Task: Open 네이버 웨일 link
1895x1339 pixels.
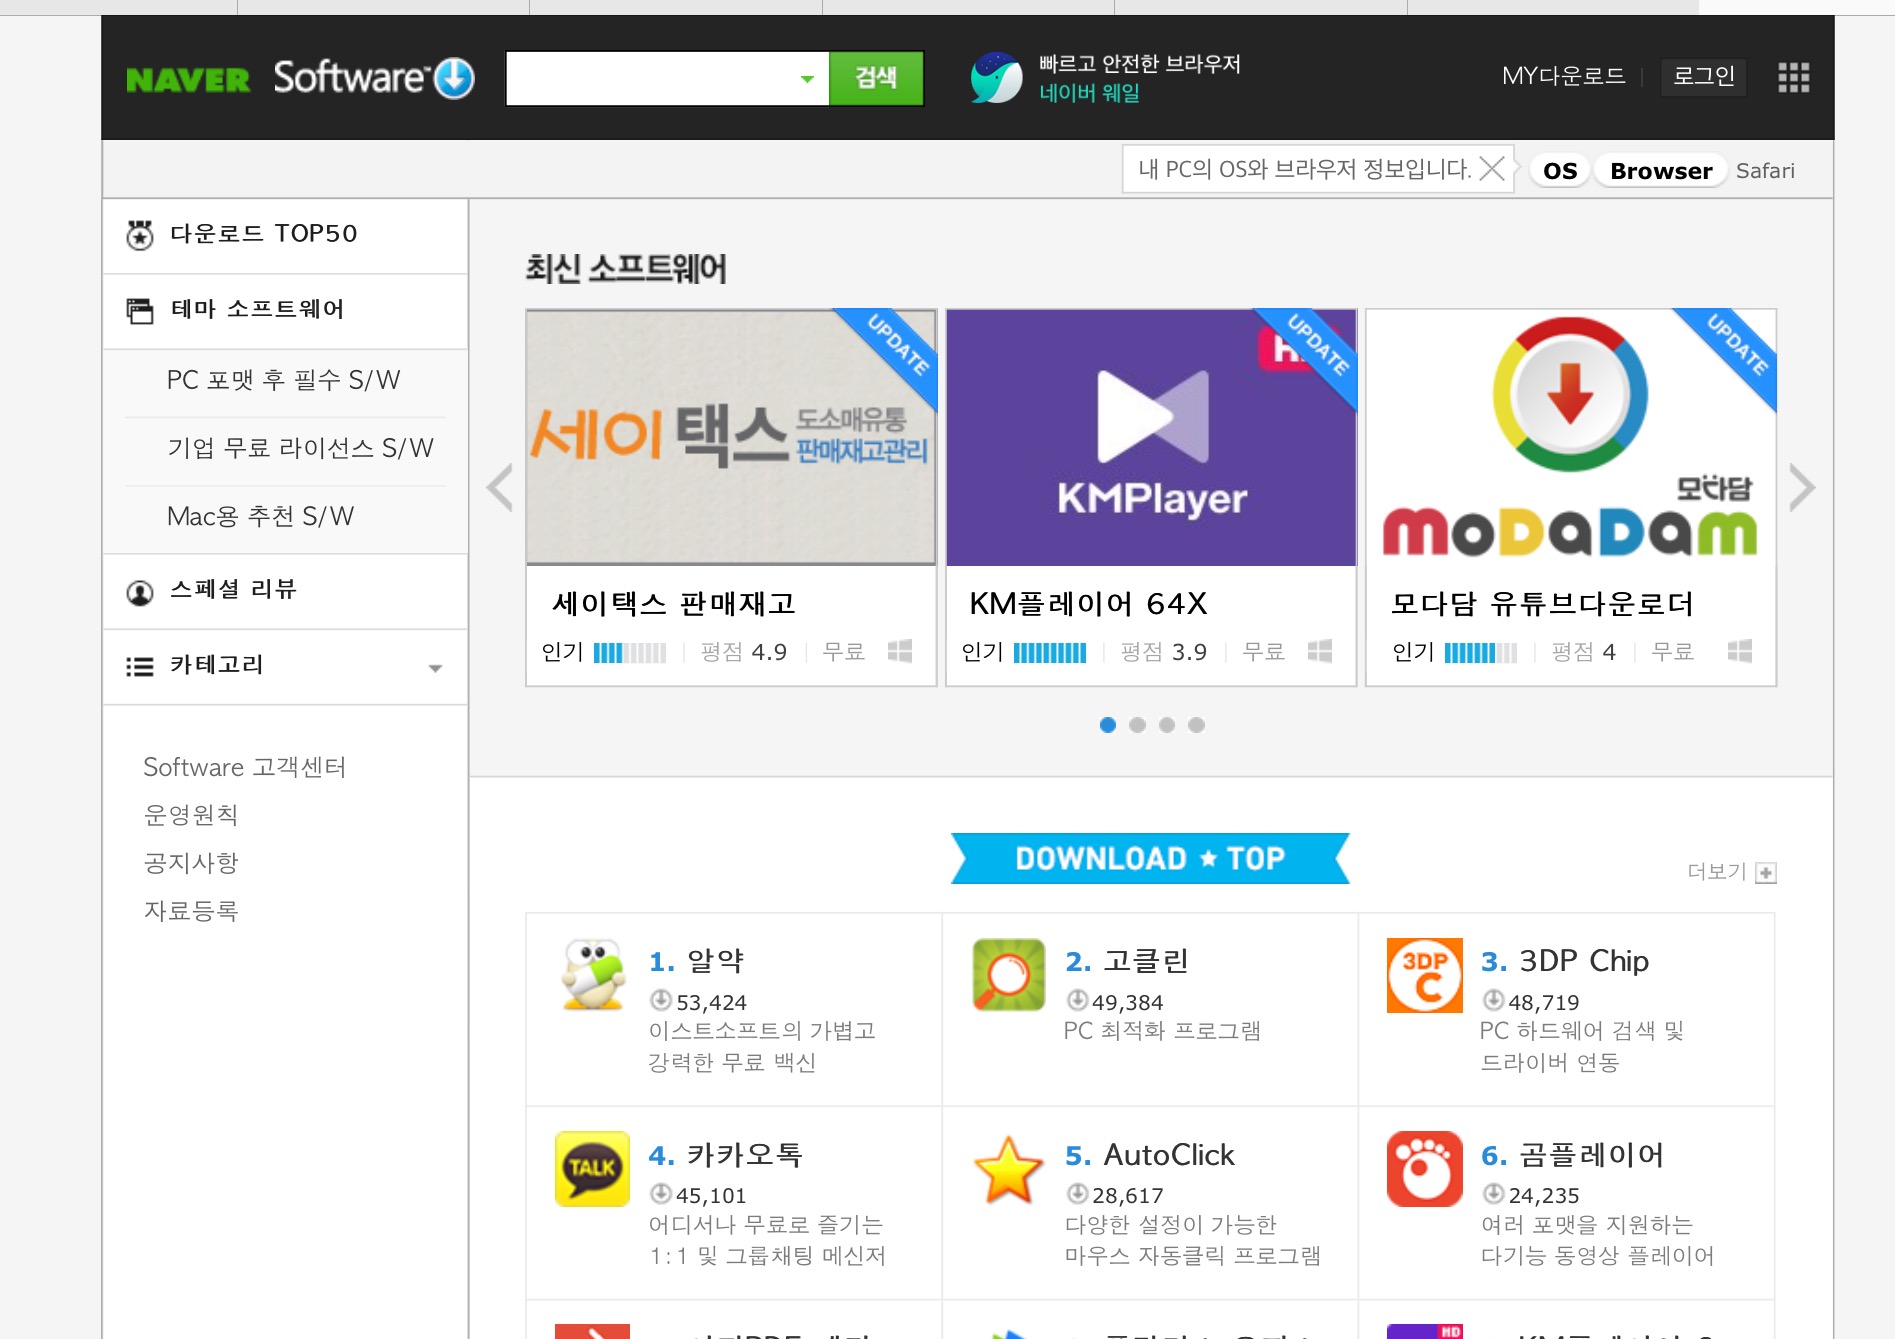Action: click(x=1089, y=93)
